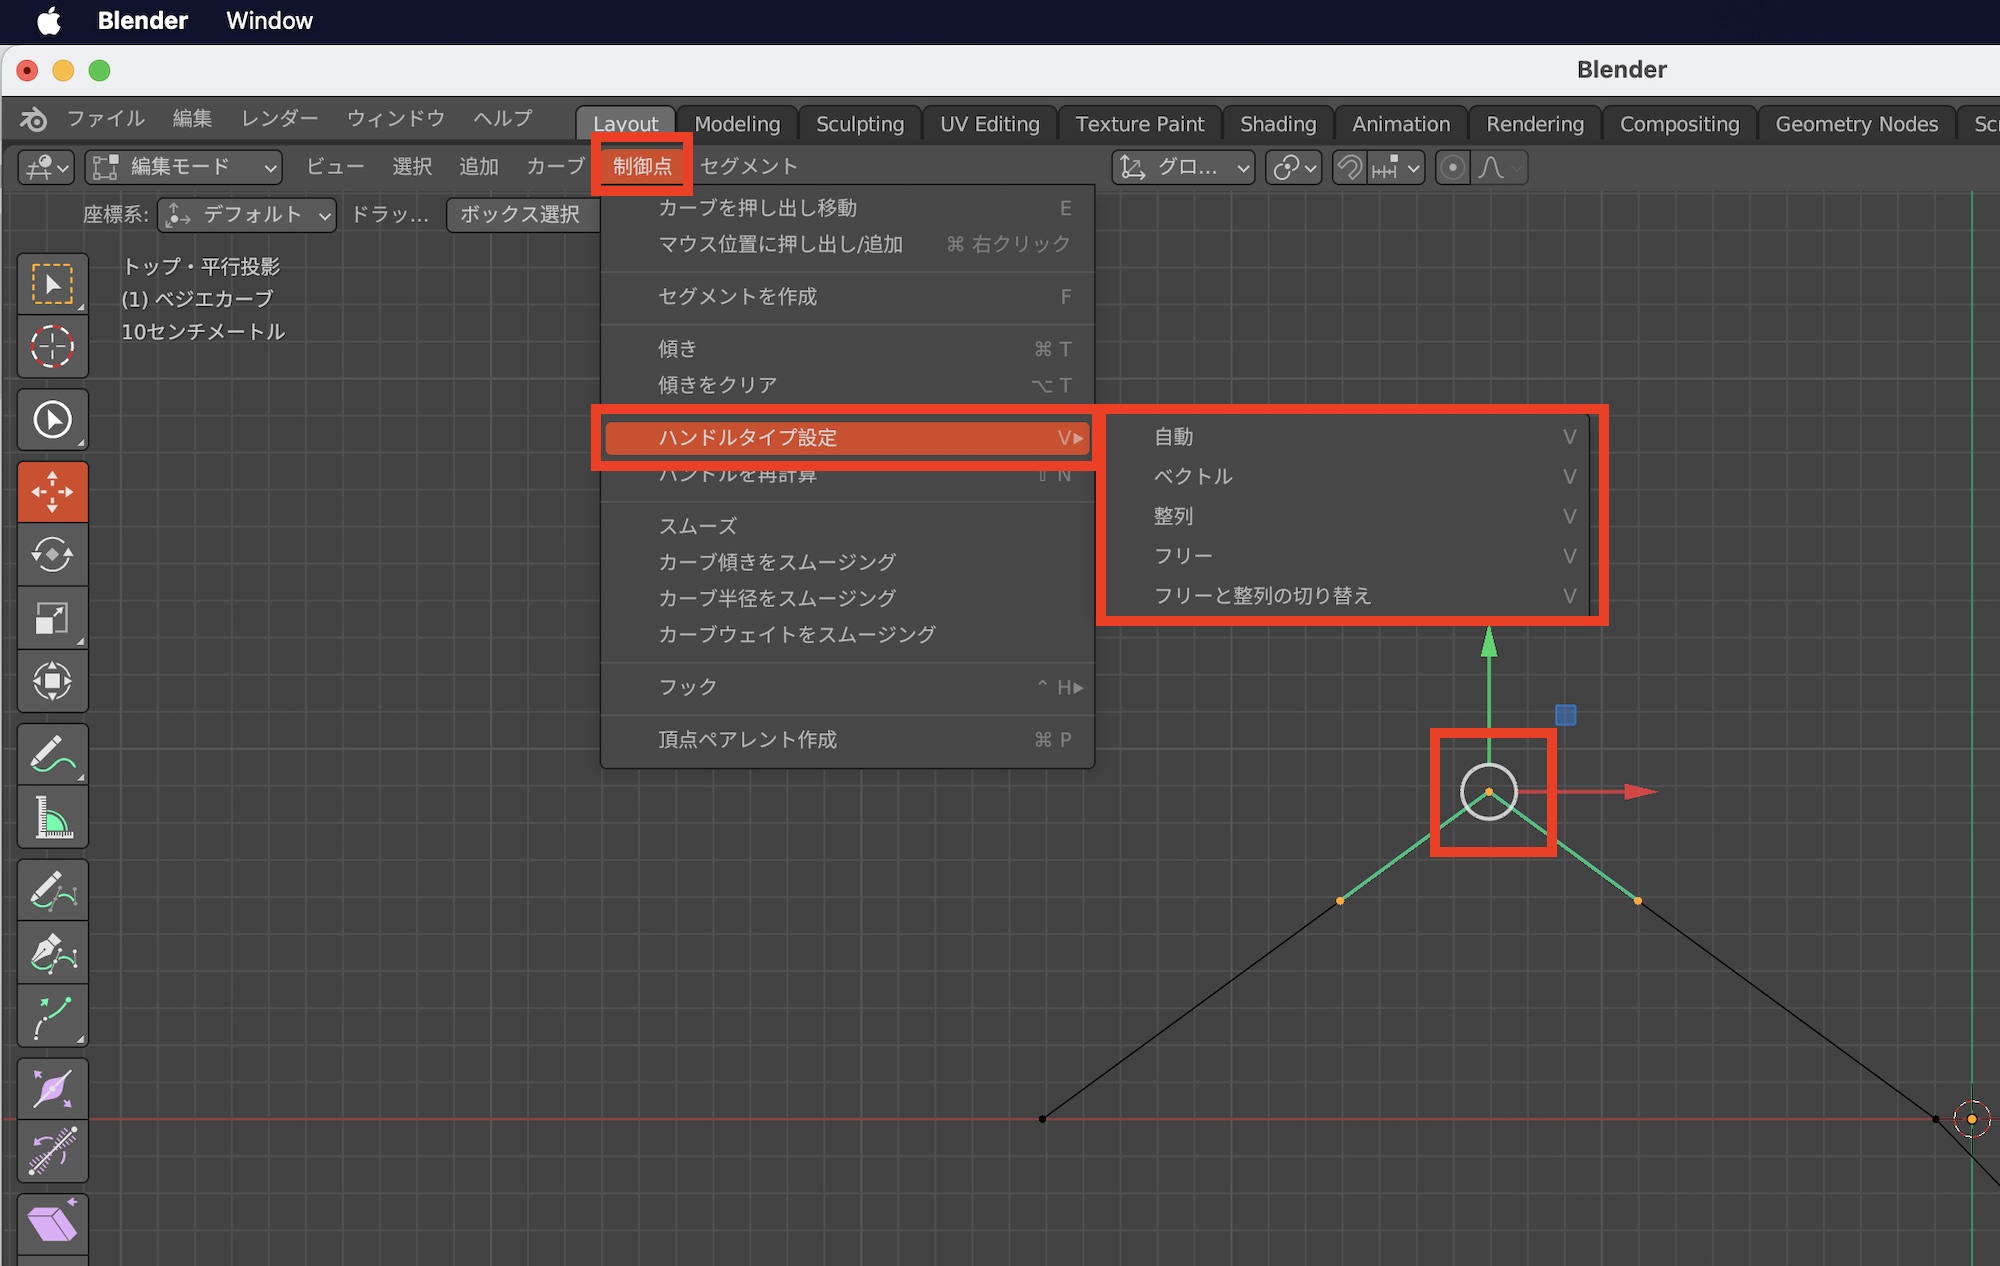Viewport: 2000px width, 1266px height.
Task: Toggle proportional editing button
Action: 1452,167
